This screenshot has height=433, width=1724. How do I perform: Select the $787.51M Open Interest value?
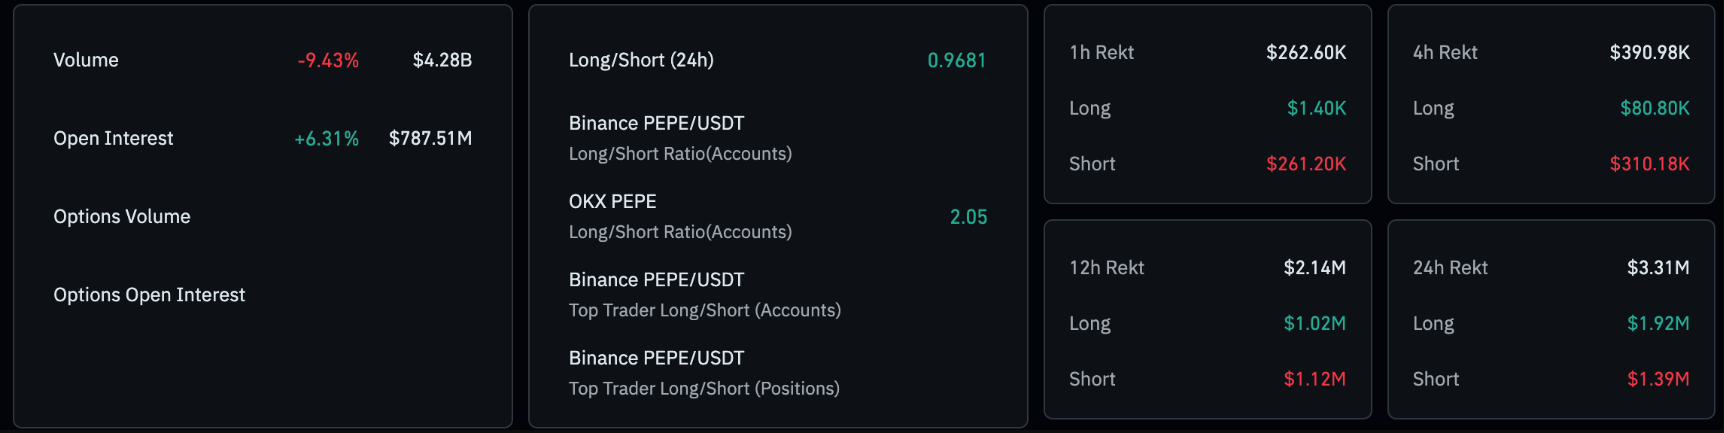(x=430, y=138)
